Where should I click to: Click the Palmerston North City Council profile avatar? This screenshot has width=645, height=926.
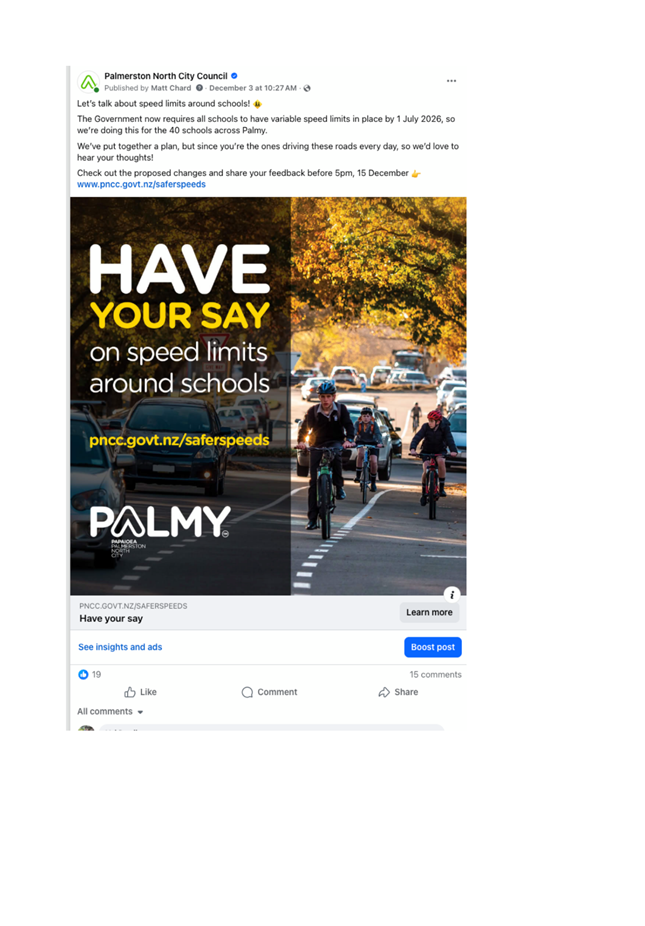[x=89, y=82]
